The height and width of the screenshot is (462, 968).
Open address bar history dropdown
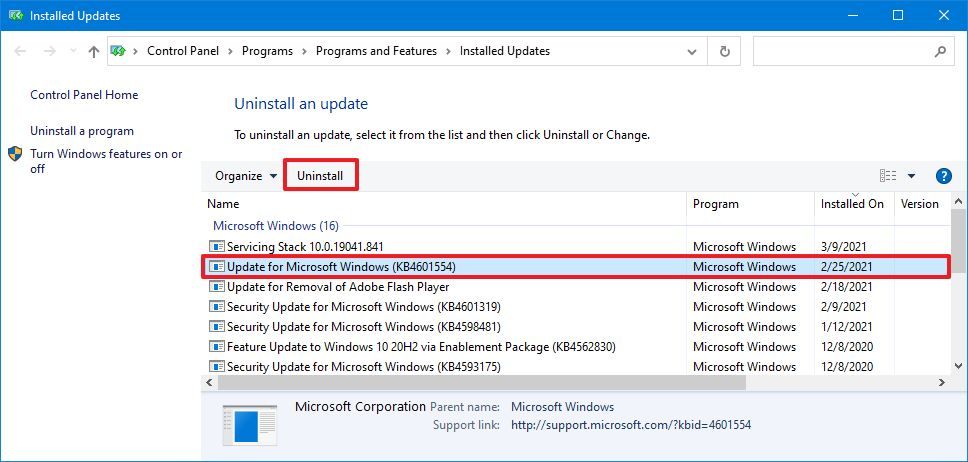[692, 52]
